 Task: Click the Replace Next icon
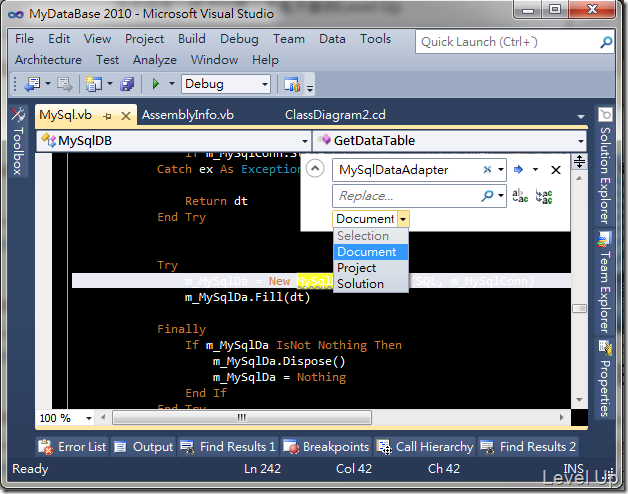tap(520, 196)
